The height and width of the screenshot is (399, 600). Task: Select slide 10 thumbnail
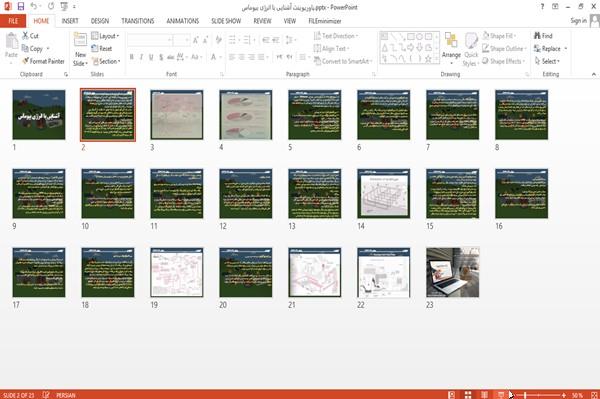(x=108, y=194)
